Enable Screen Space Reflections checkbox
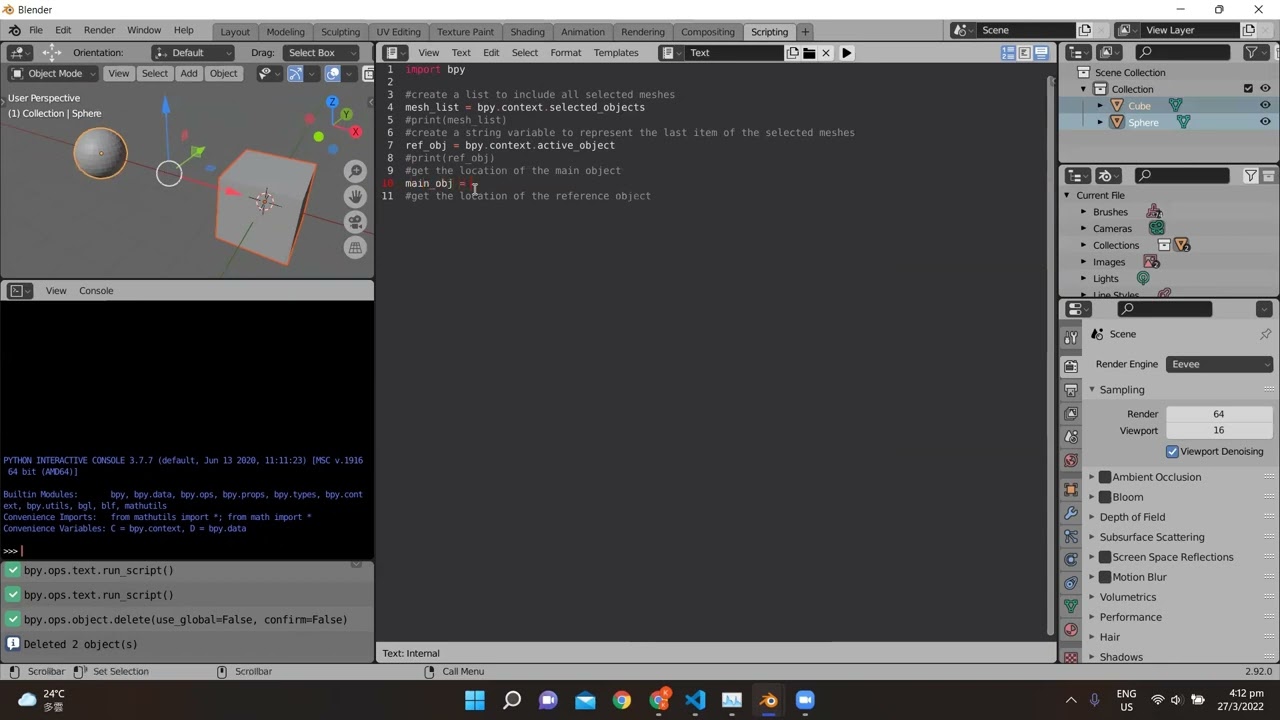Screen dimensions: 1280x720 1105,557
